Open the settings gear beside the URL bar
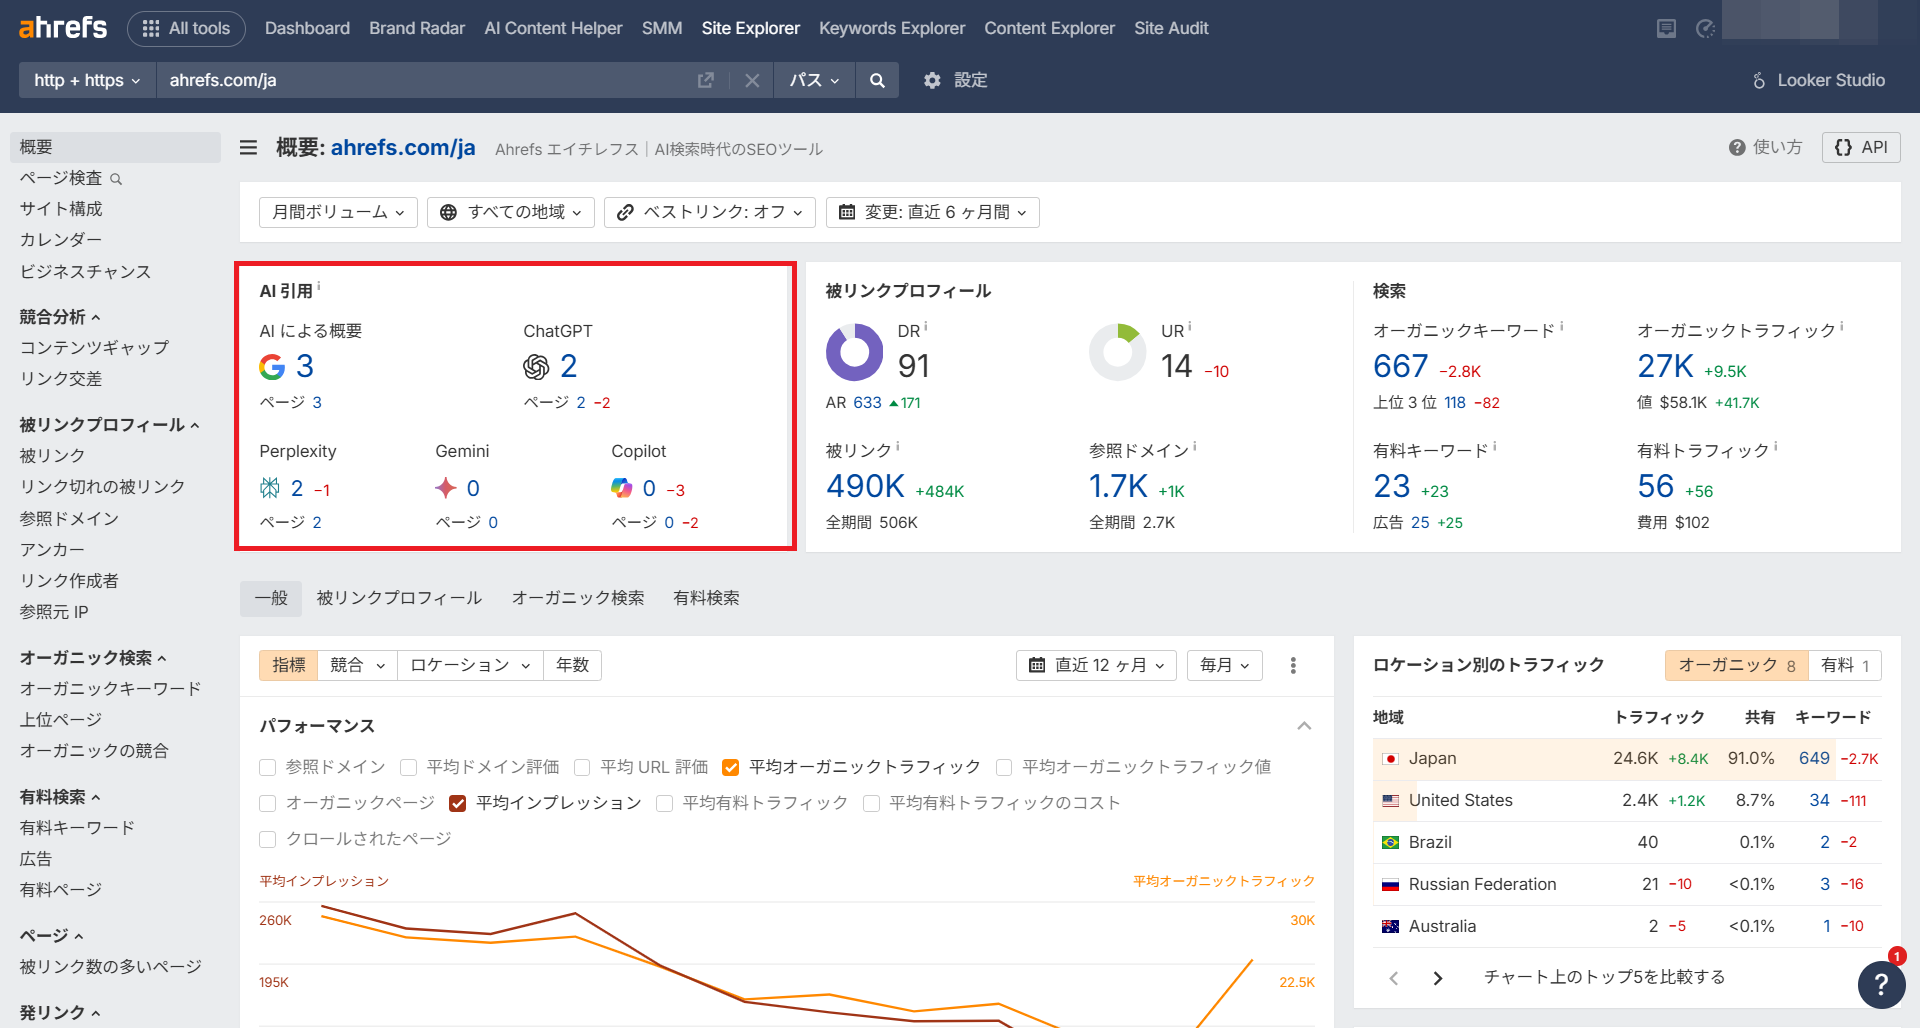 (x=932, y=80)
